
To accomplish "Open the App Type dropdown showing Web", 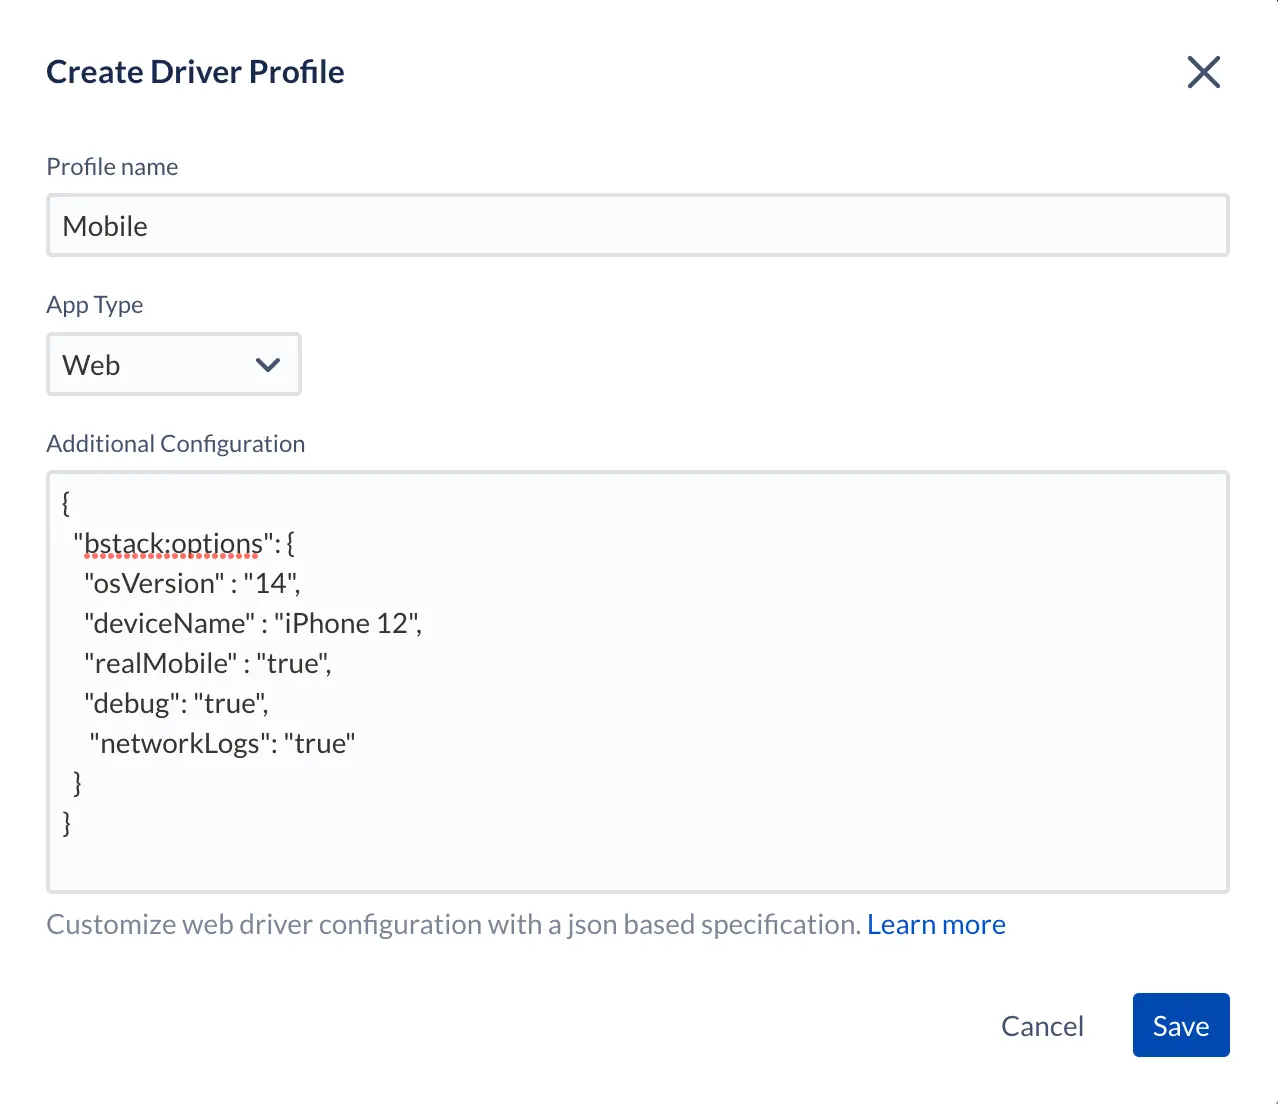I will pyautogui.click(x=173, y=365).
